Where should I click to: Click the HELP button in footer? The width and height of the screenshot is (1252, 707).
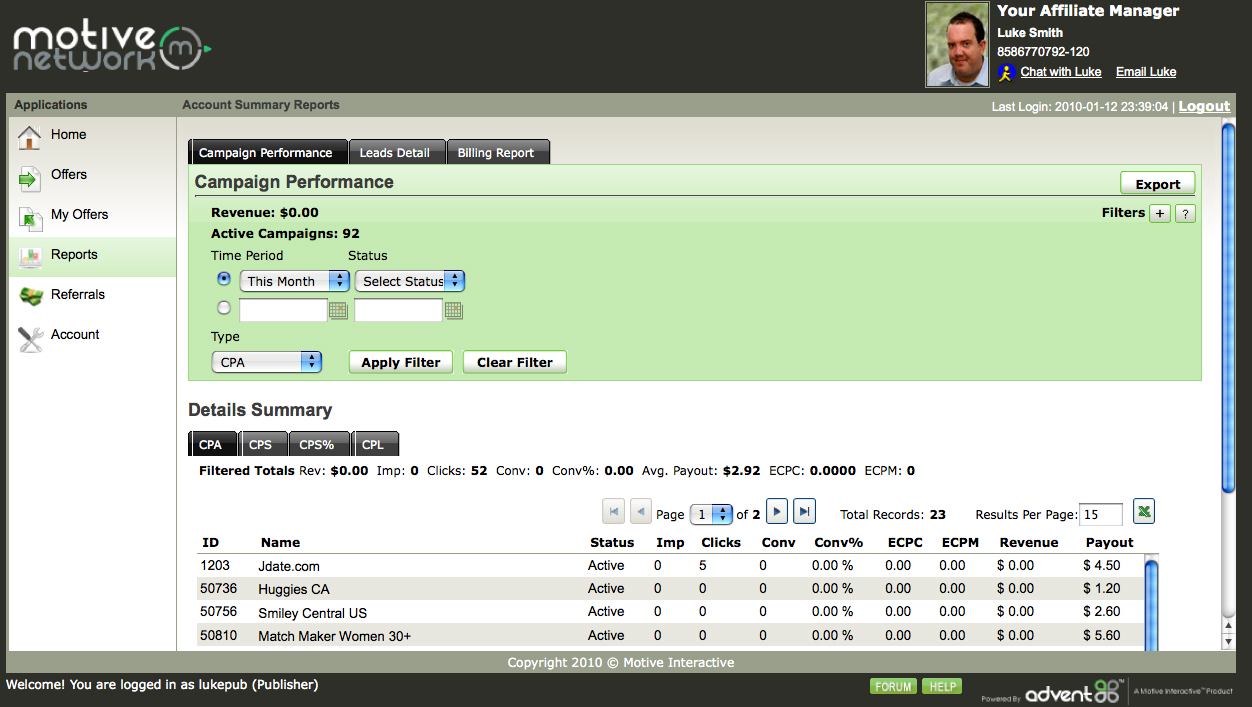point(941,686)
